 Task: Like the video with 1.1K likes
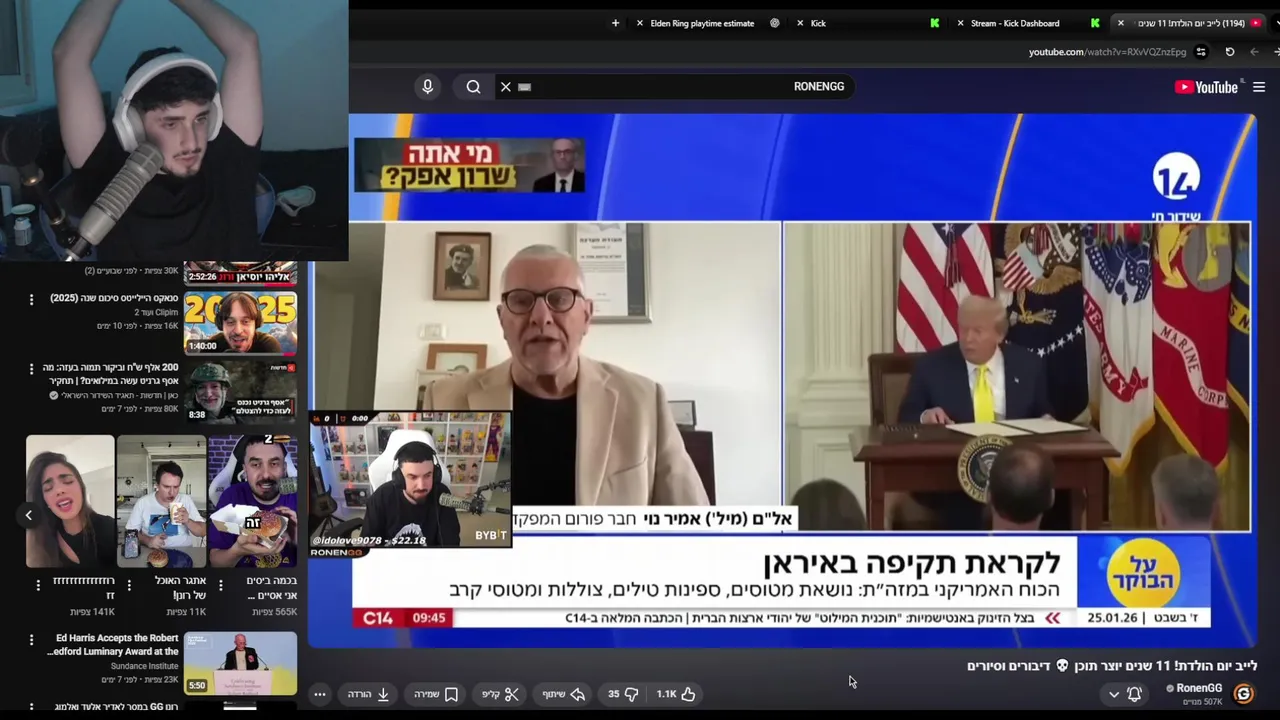click(x=676, y=694)
